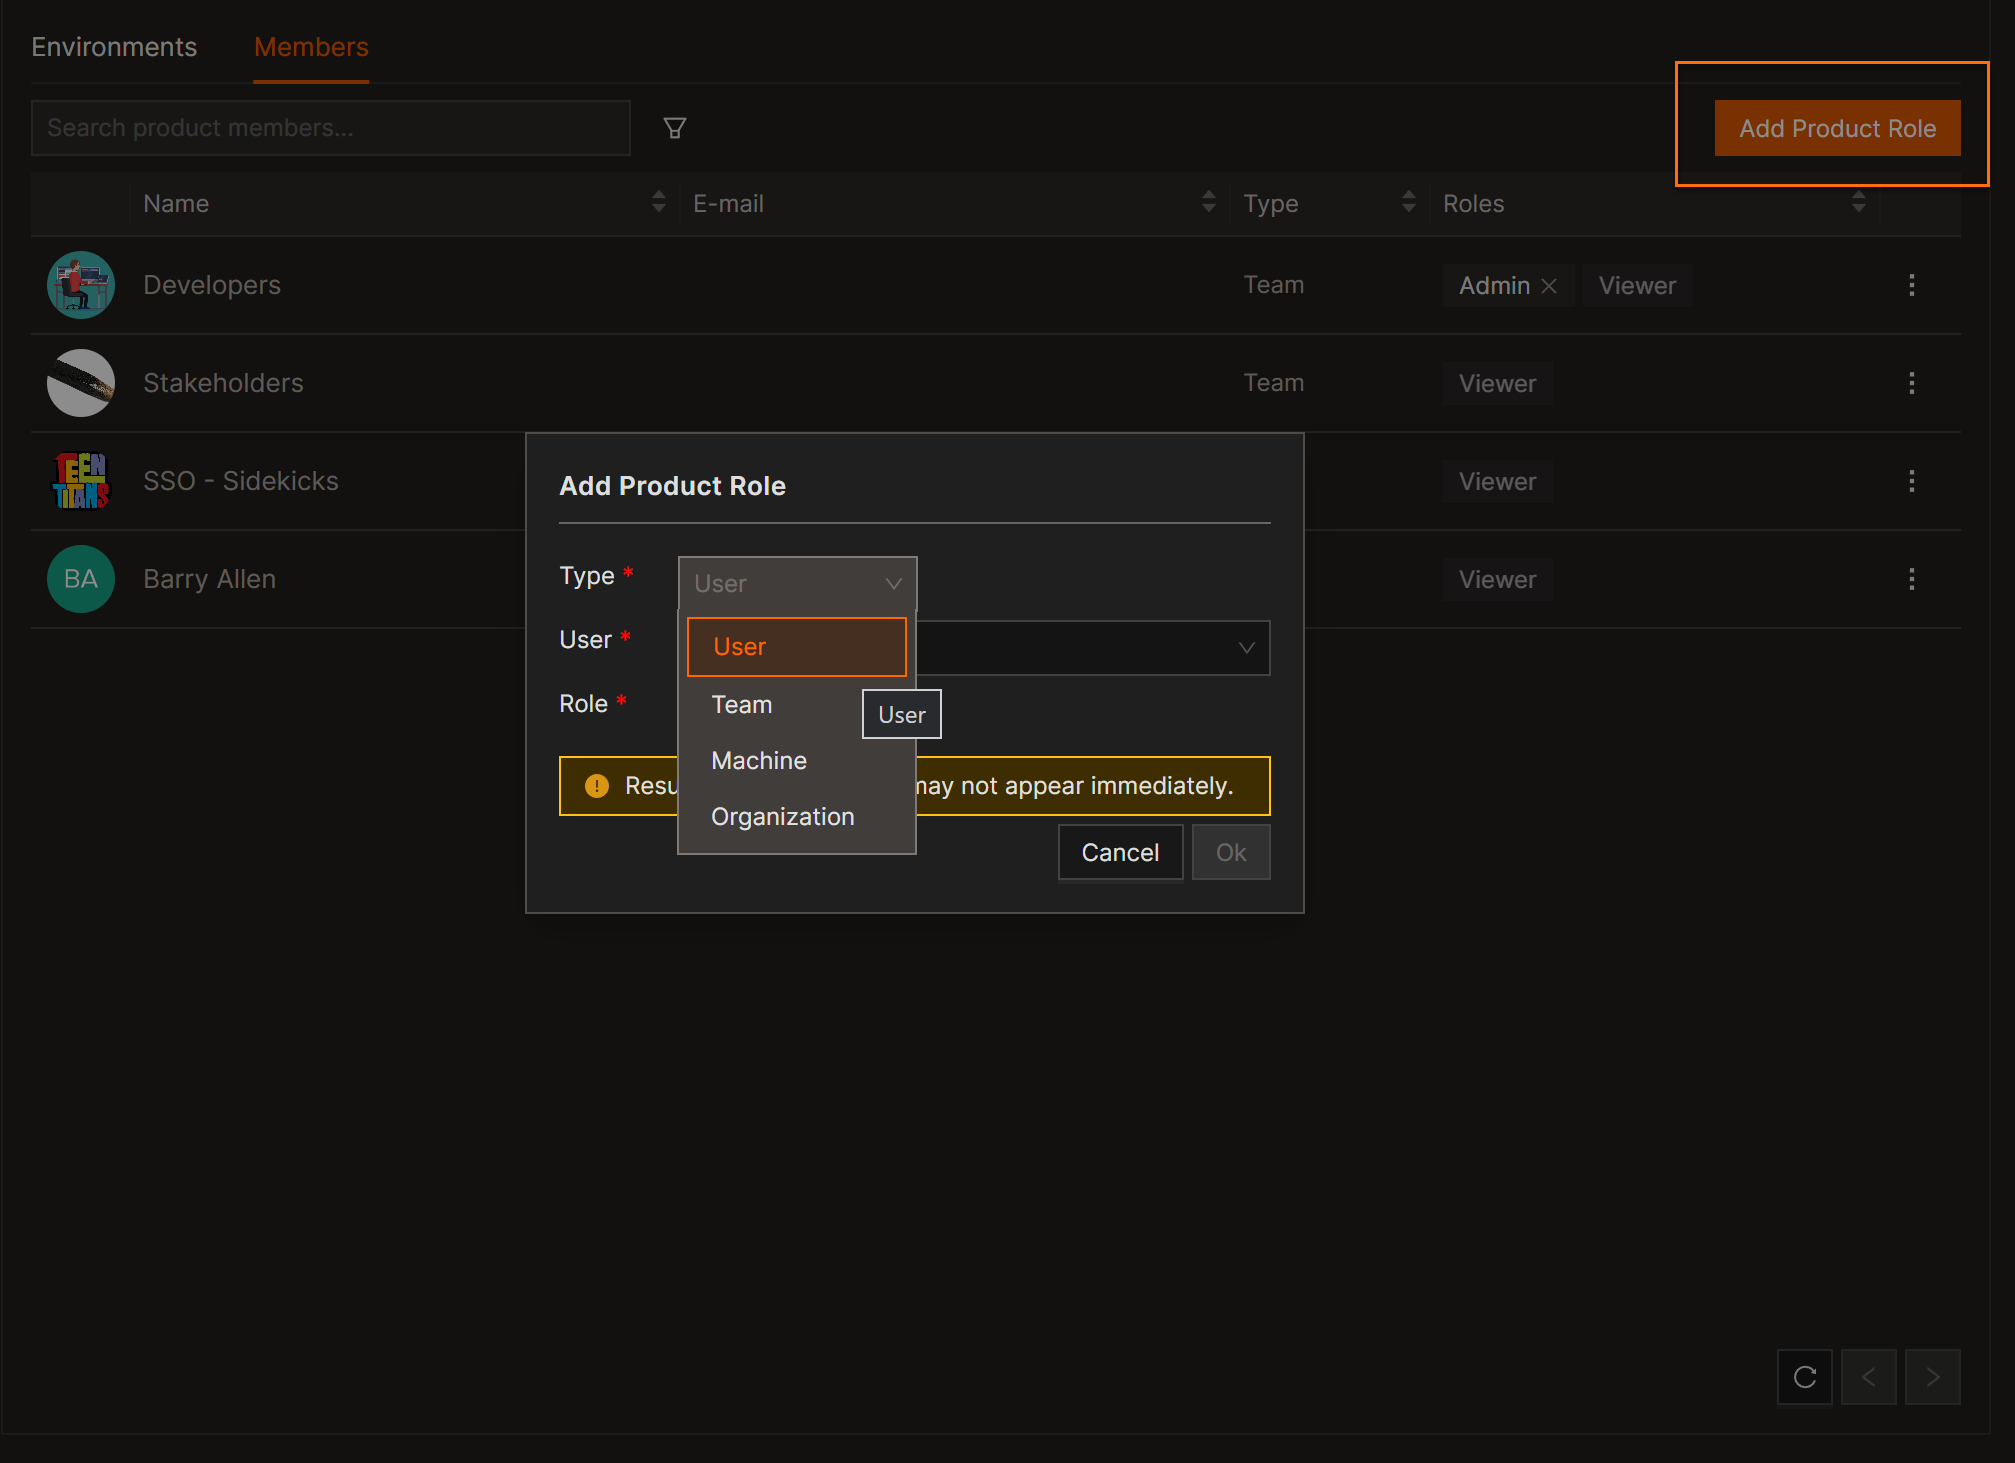
Task: Open Stakeholders row three-dot menu
Action: point(1911,384)
